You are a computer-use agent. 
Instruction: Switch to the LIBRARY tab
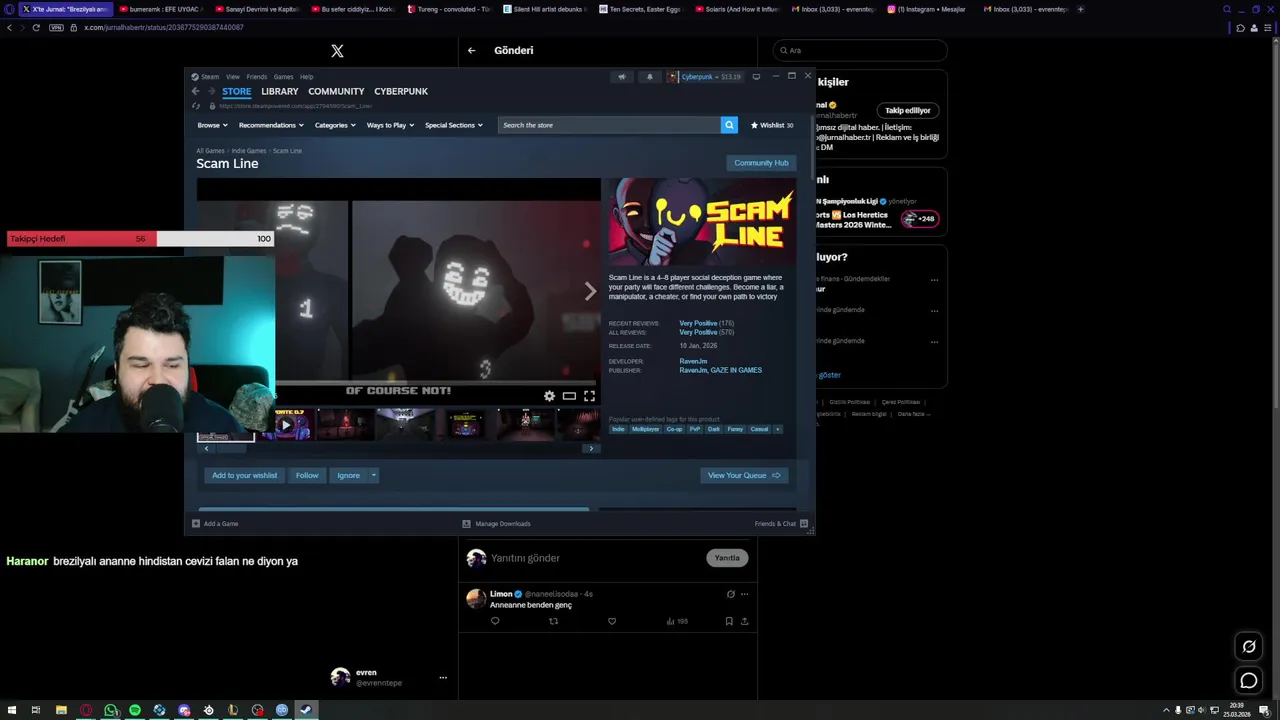280,91
